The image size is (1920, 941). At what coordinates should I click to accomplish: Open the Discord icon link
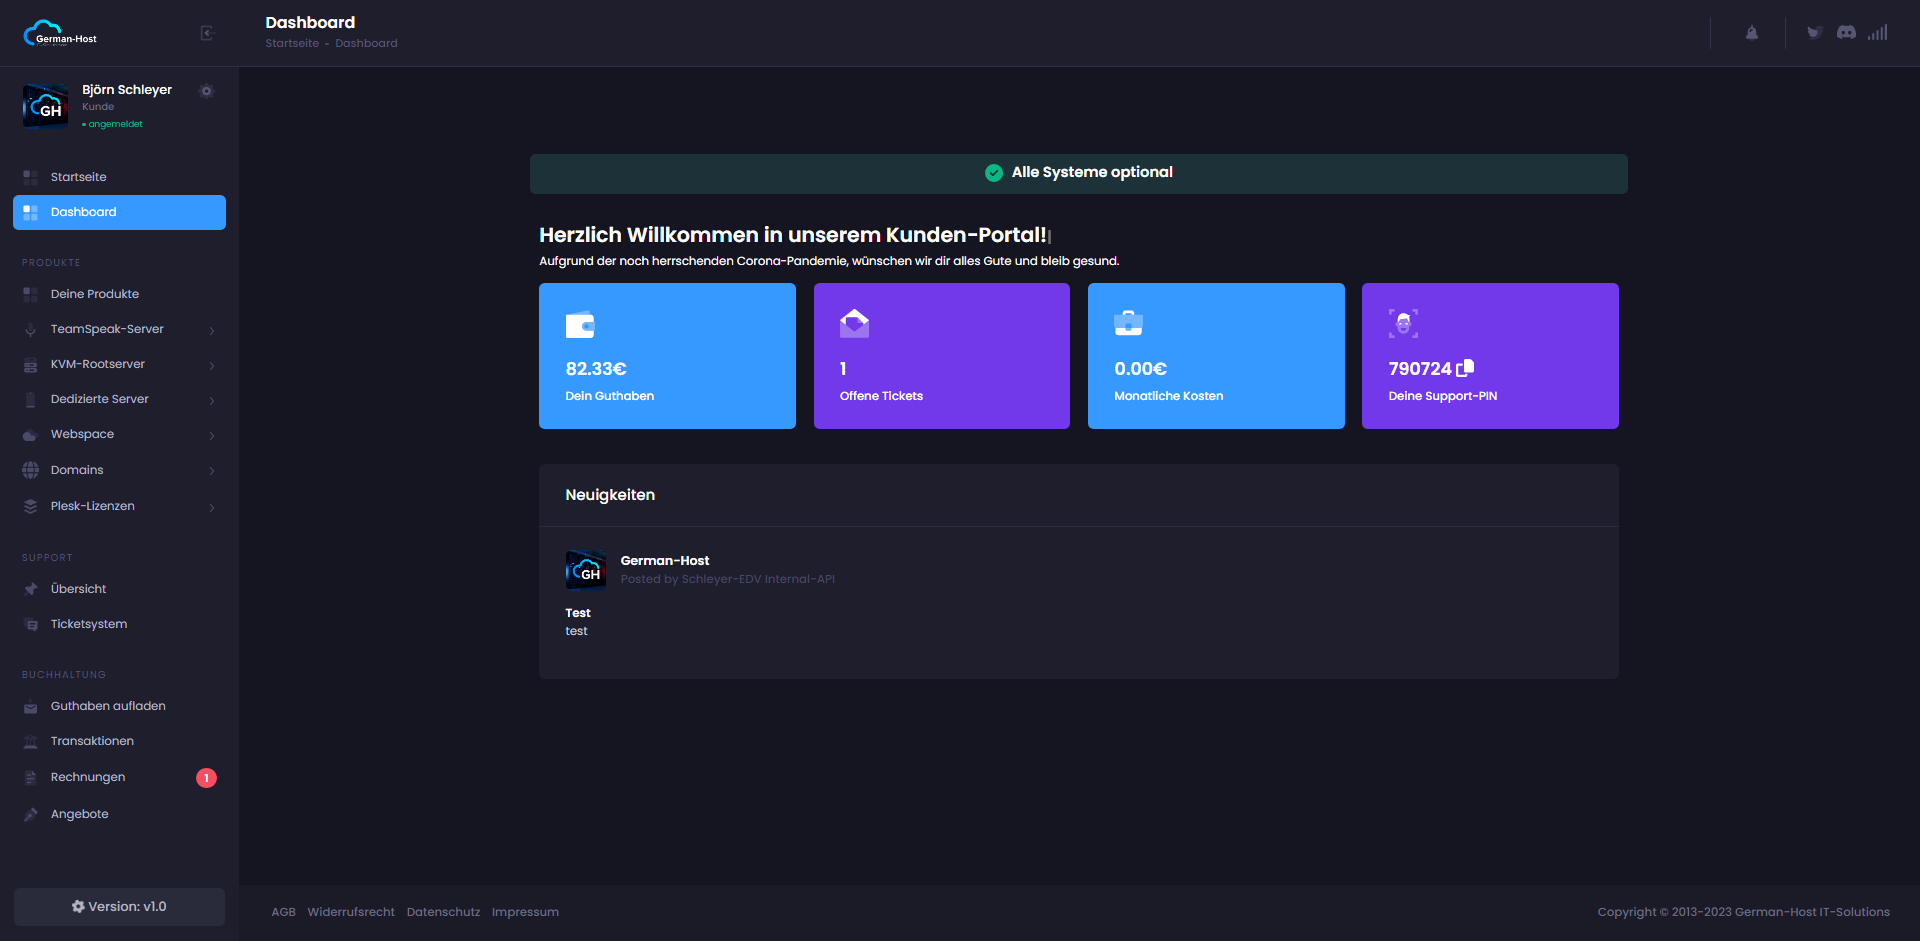(x=1846, y=33)
